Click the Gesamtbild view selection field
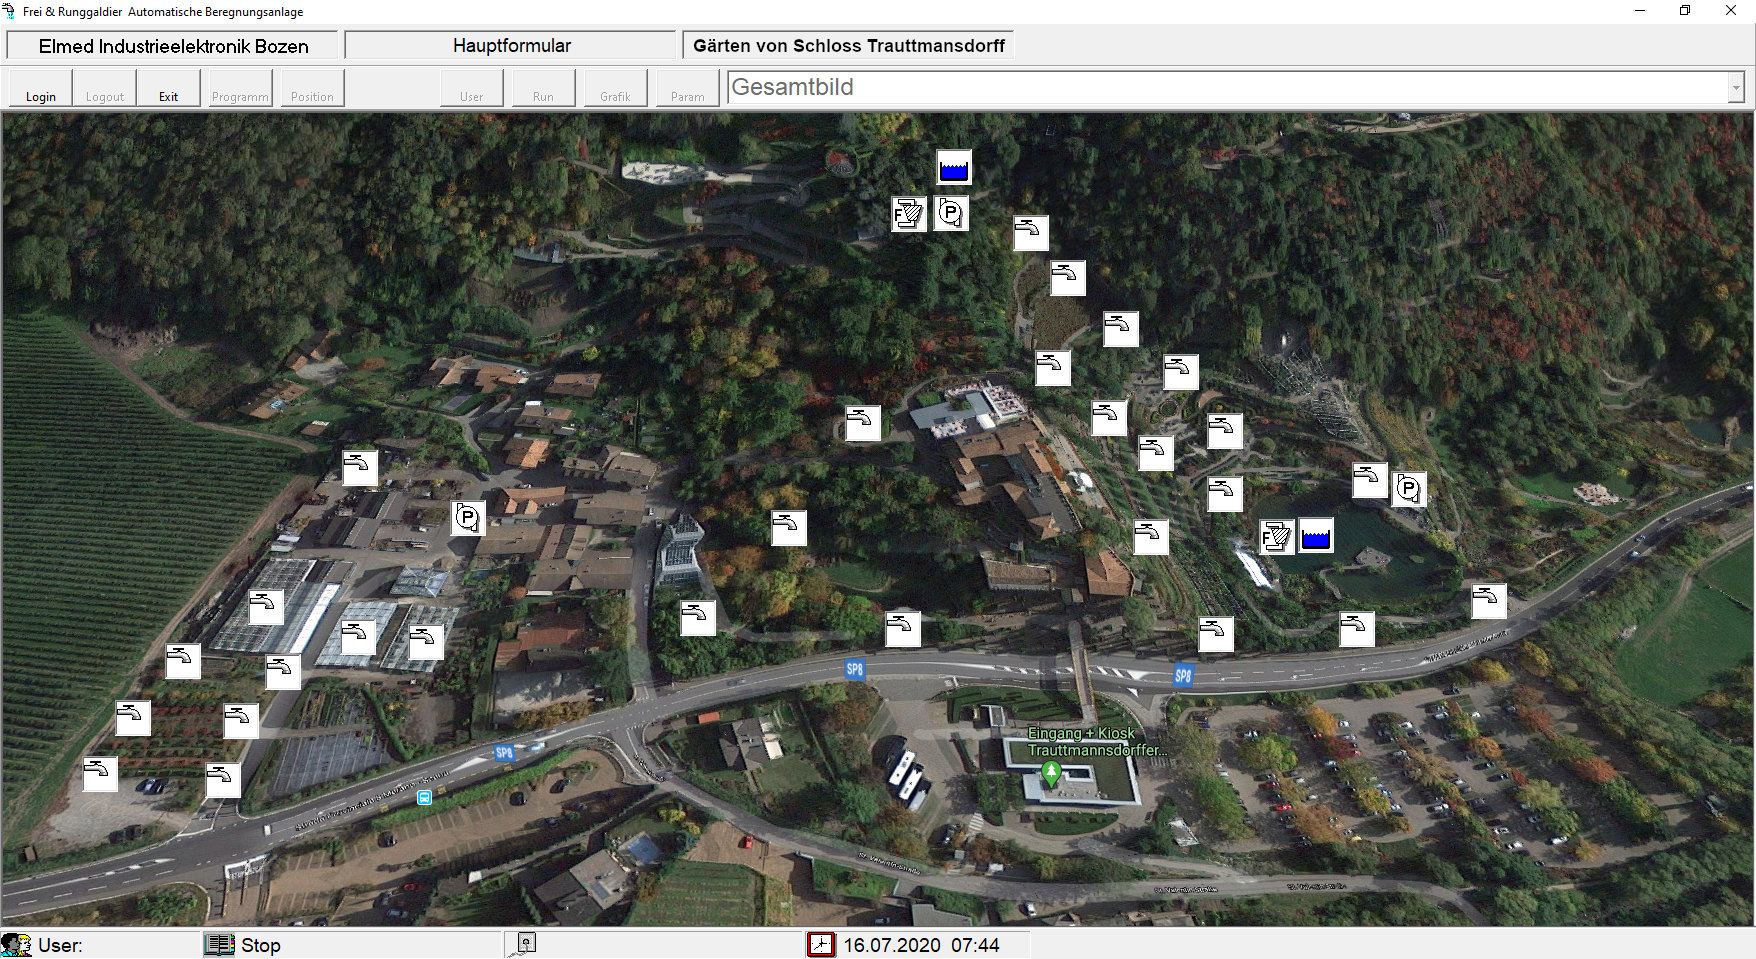Image resolution: width=1756 pixels, height=959 pixels. tap(1225, 88)
